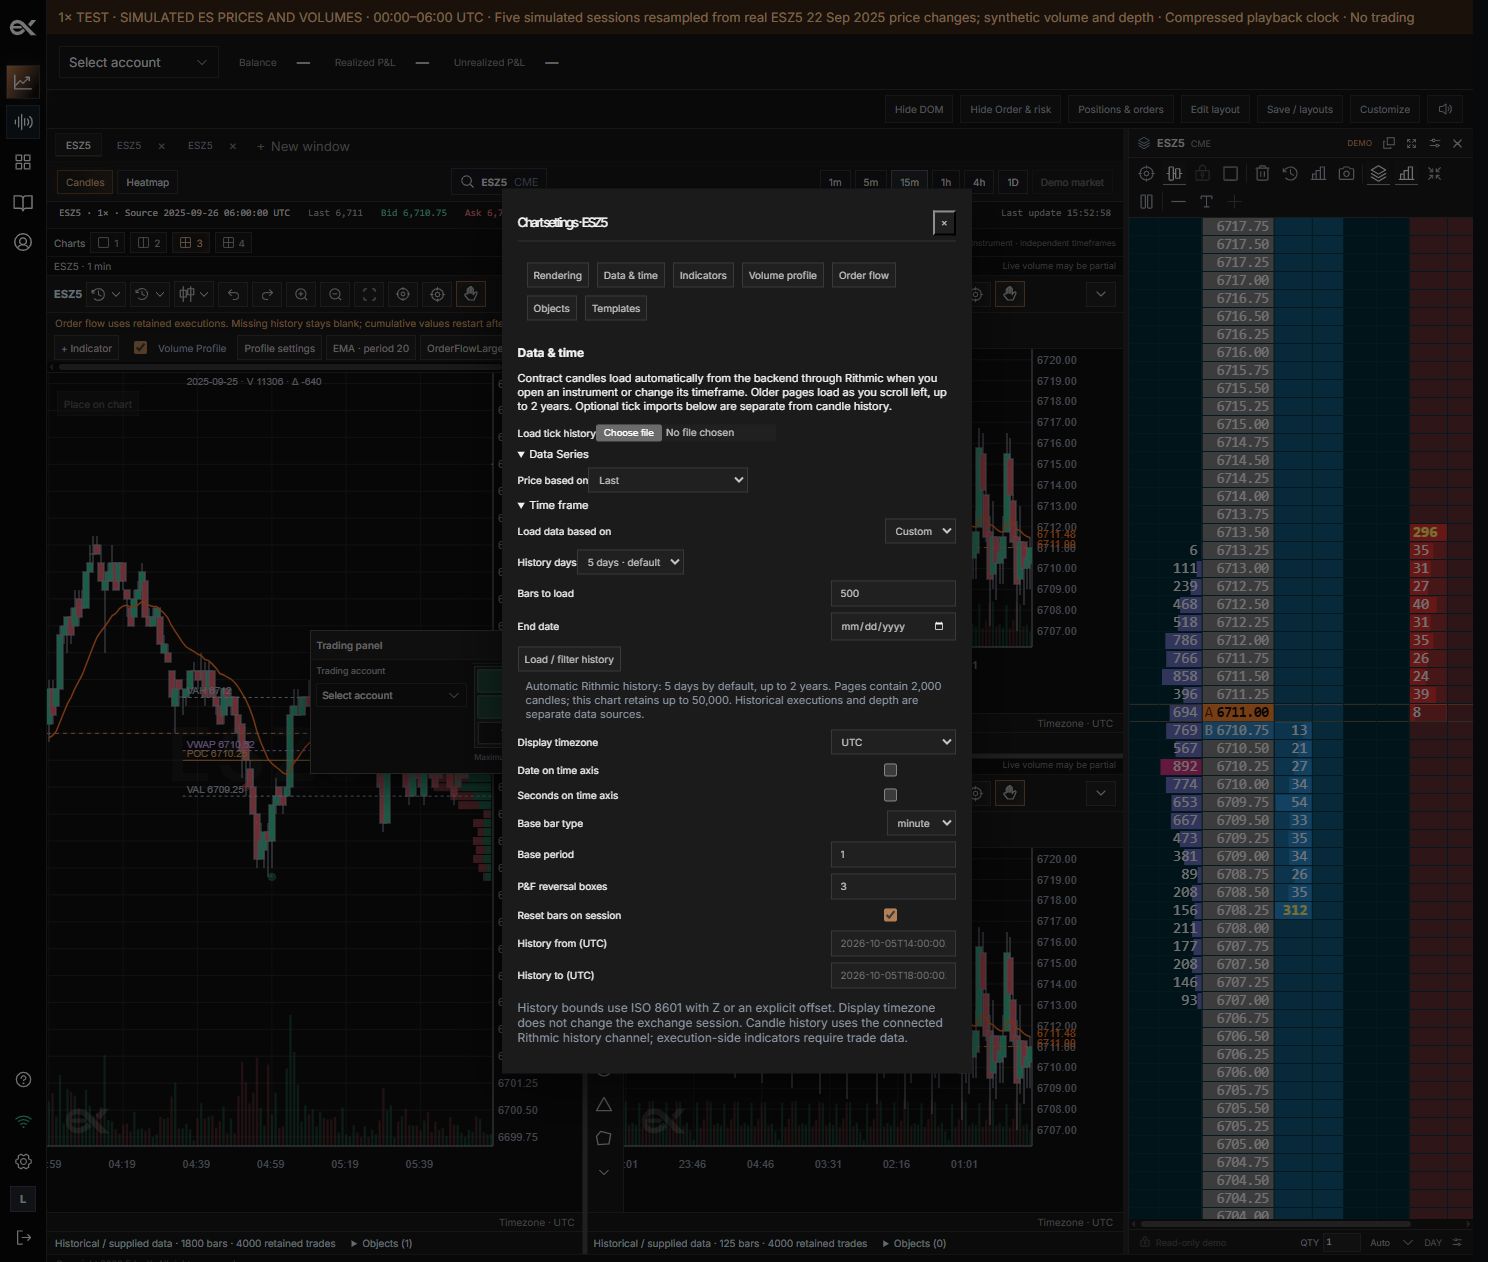Click the DOM sliders settings icon

[x=1435, y=143]
